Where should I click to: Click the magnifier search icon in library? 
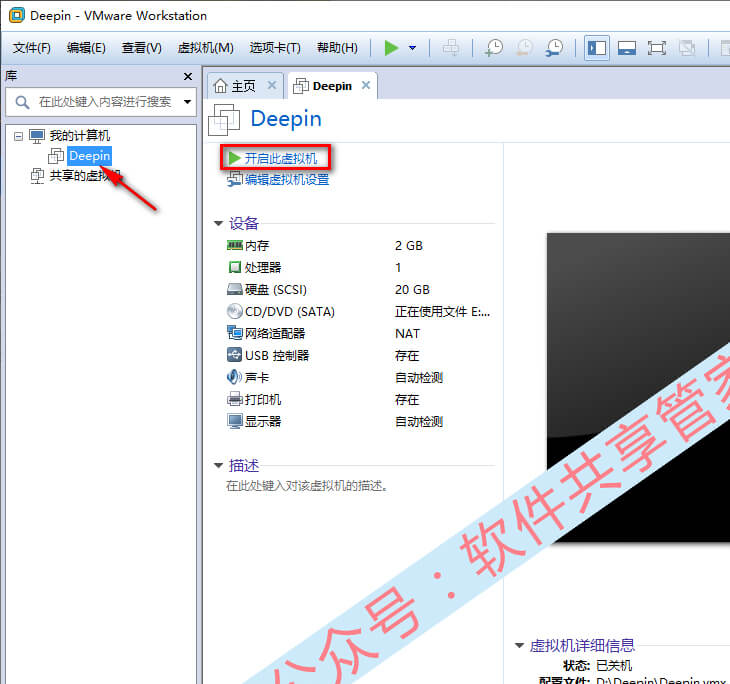[22, 102]
